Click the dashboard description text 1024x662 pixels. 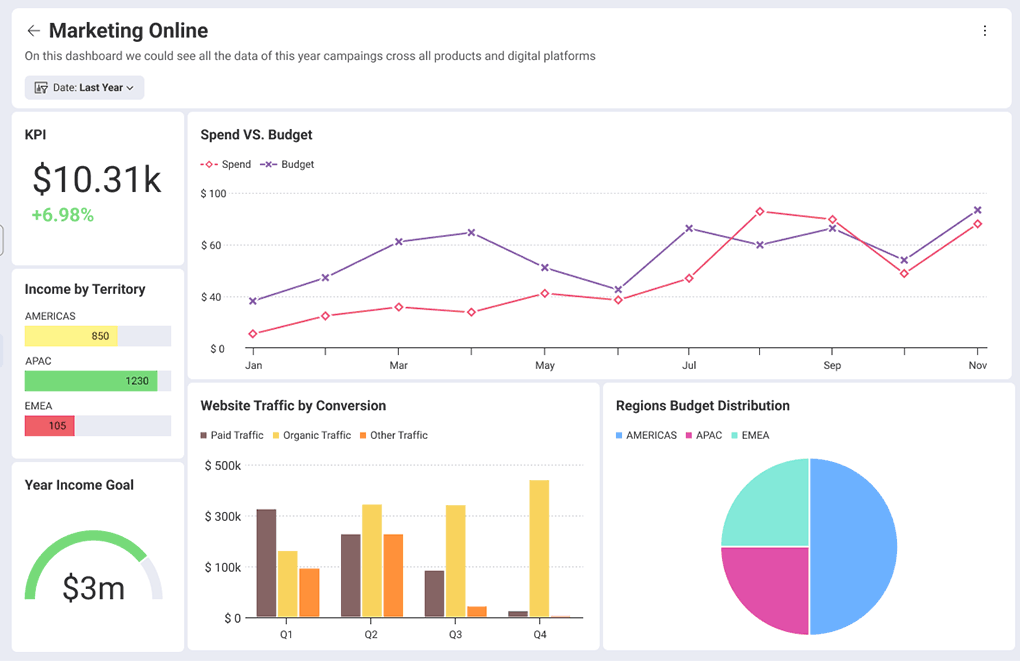(x=311, y=56)
